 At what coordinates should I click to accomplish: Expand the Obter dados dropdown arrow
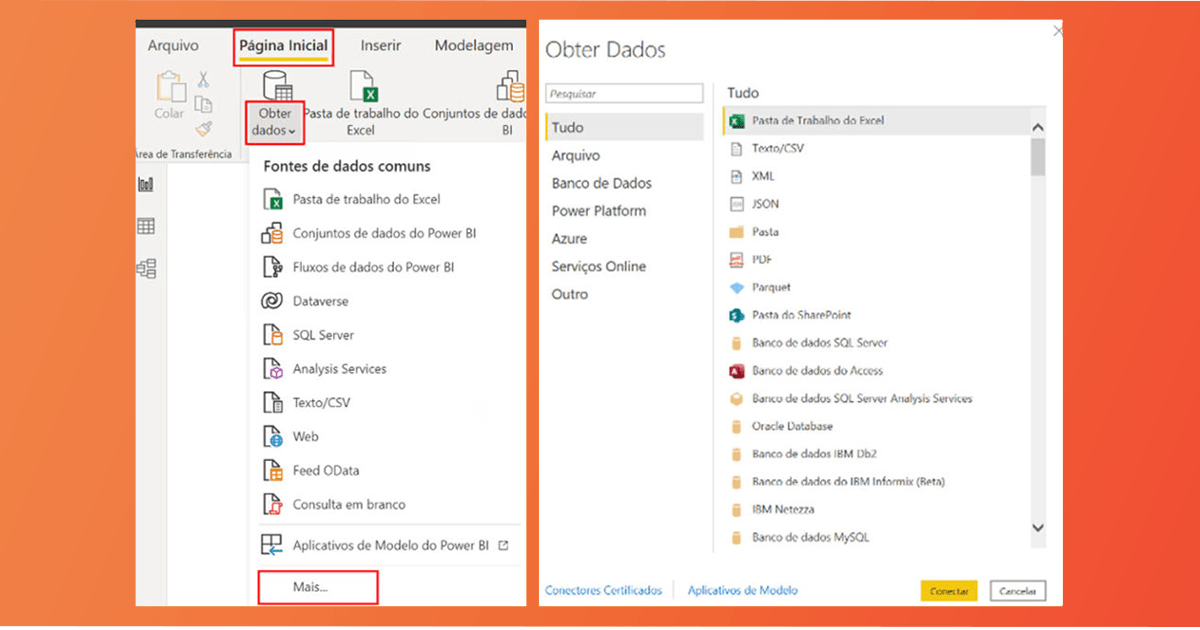click(x=292, y=131)
